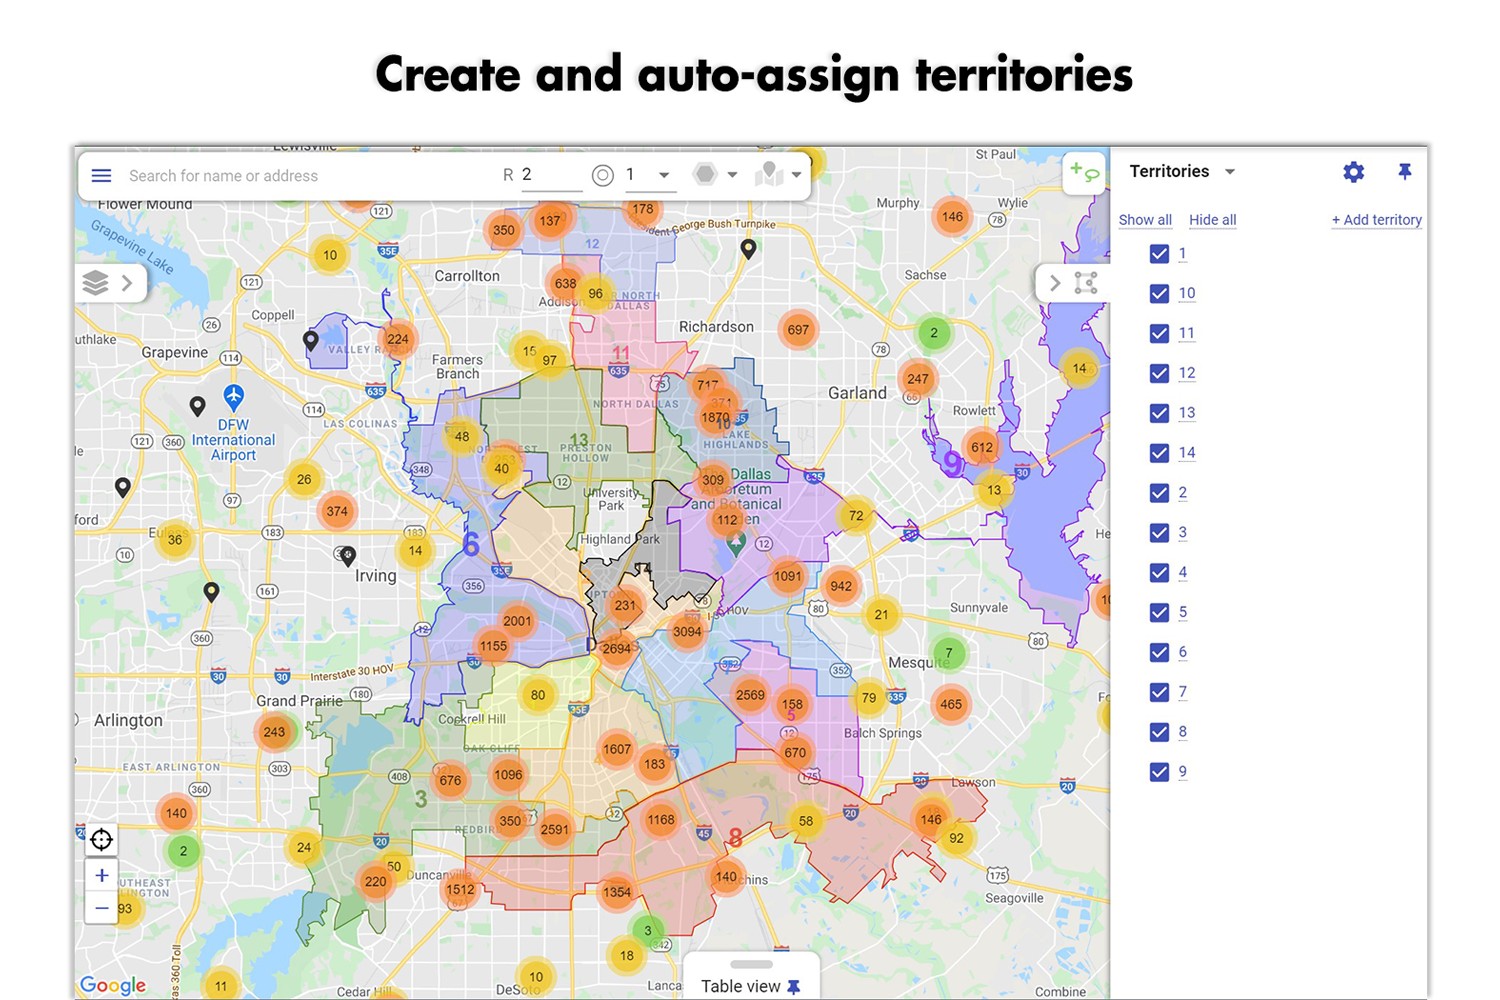1500x1000 pixels.
Task: Click the selection frame nodes icon
Action: tap(1086, 283)
